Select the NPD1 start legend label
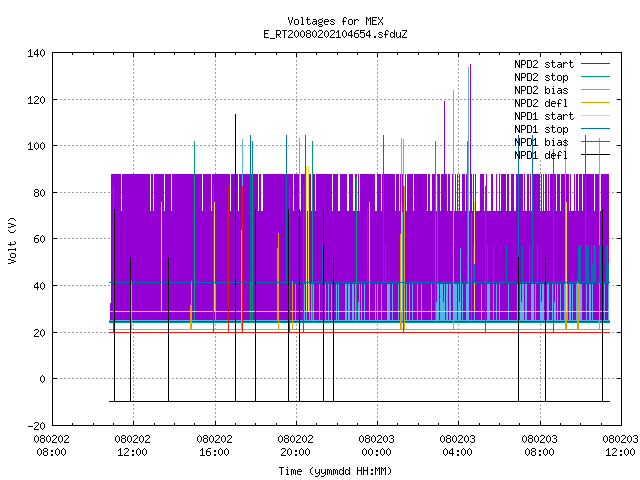The image size is (640, 480). [x=544, y=116]
